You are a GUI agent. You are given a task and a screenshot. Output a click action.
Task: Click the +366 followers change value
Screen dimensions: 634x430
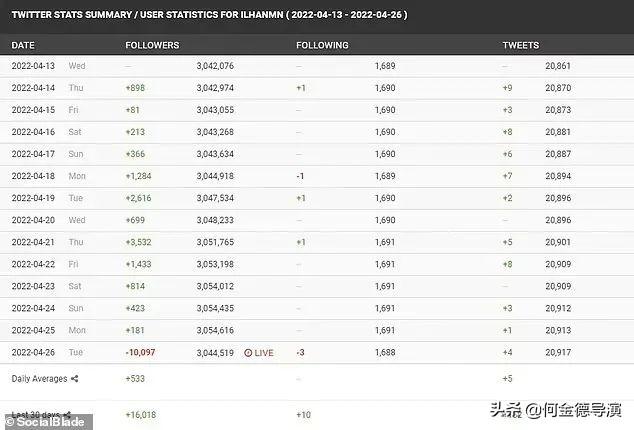(x=135, y=154)
